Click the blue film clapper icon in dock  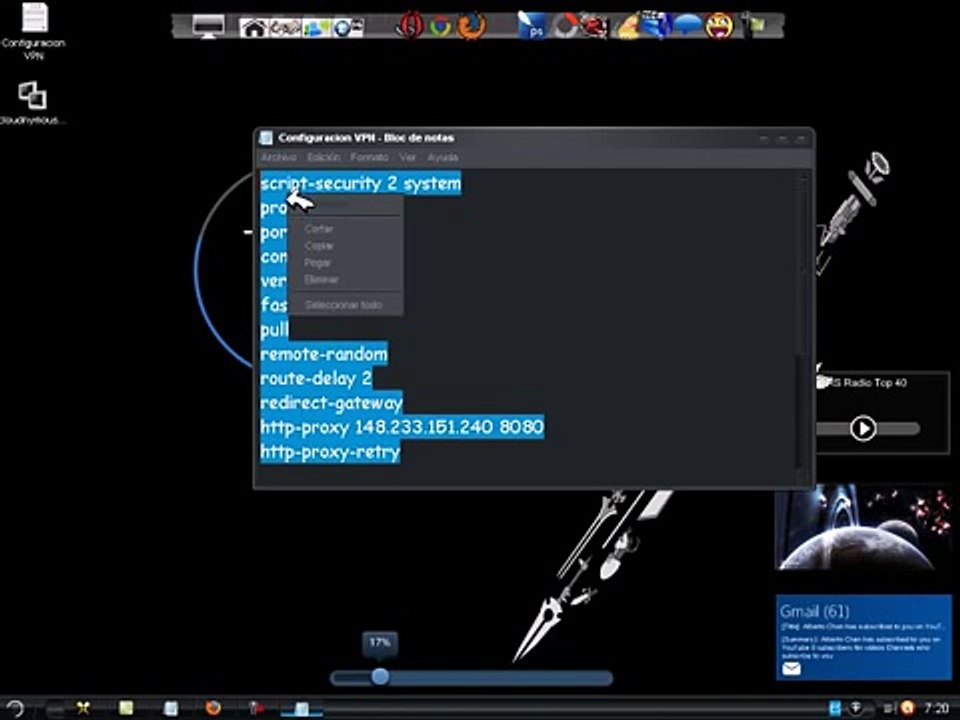656,25
